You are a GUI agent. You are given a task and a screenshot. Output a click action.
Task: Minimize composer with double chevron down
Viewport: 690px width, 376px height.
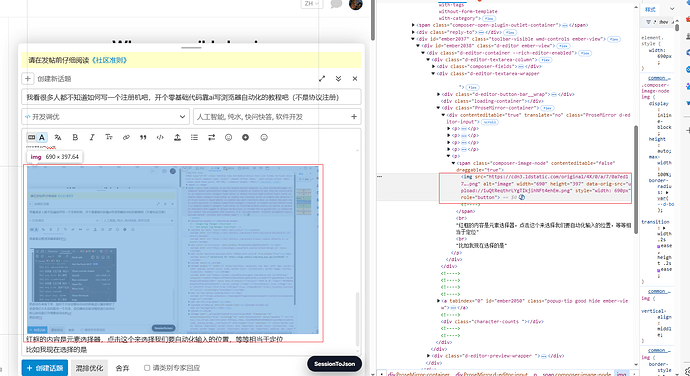point(338,78)
